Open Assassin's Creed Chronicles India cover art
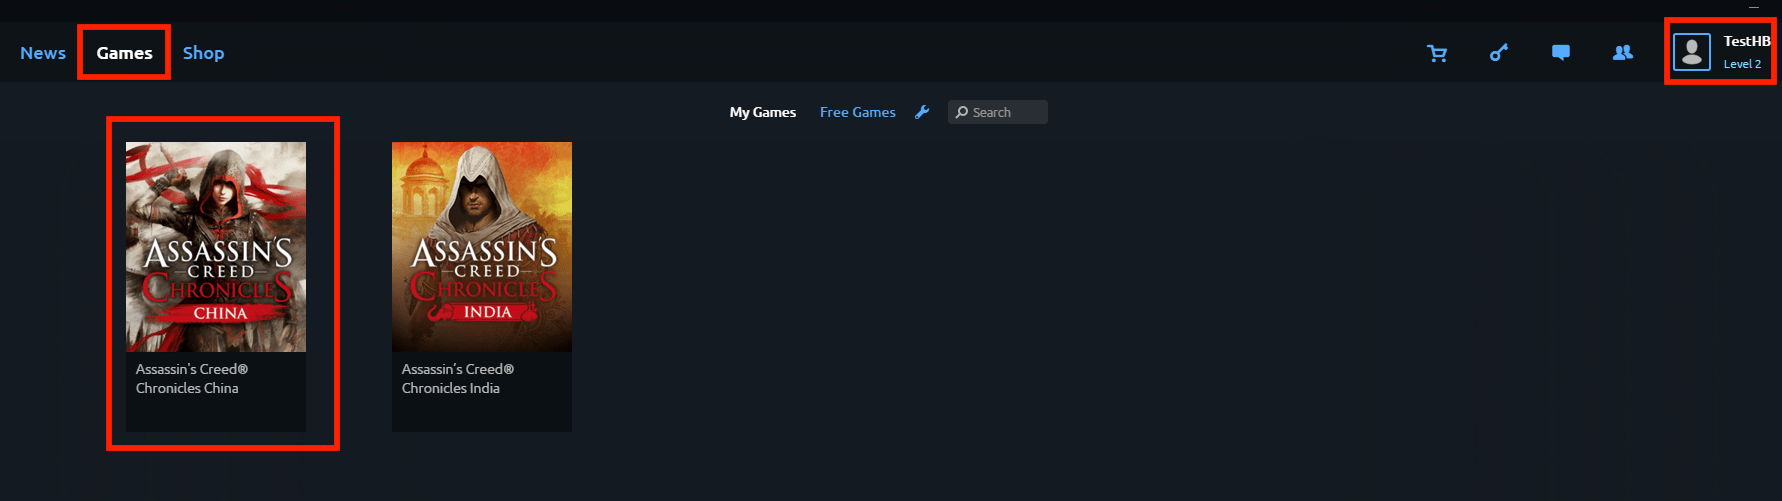This screenshot has height=501, width=1782. click(x=482, y=247)
